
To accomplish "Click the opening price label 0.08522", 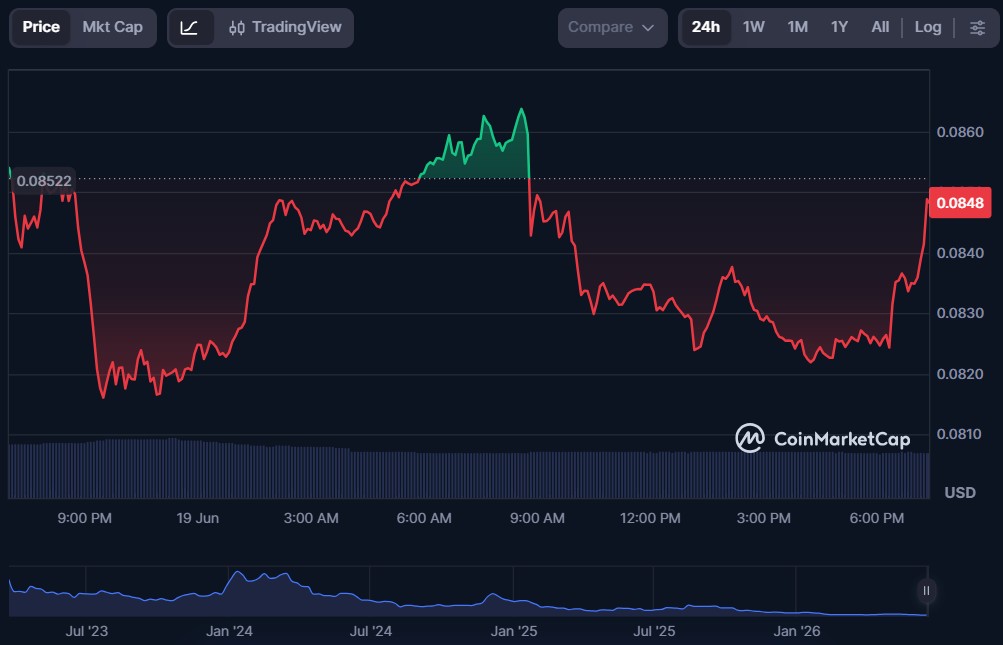I will 43,181.
